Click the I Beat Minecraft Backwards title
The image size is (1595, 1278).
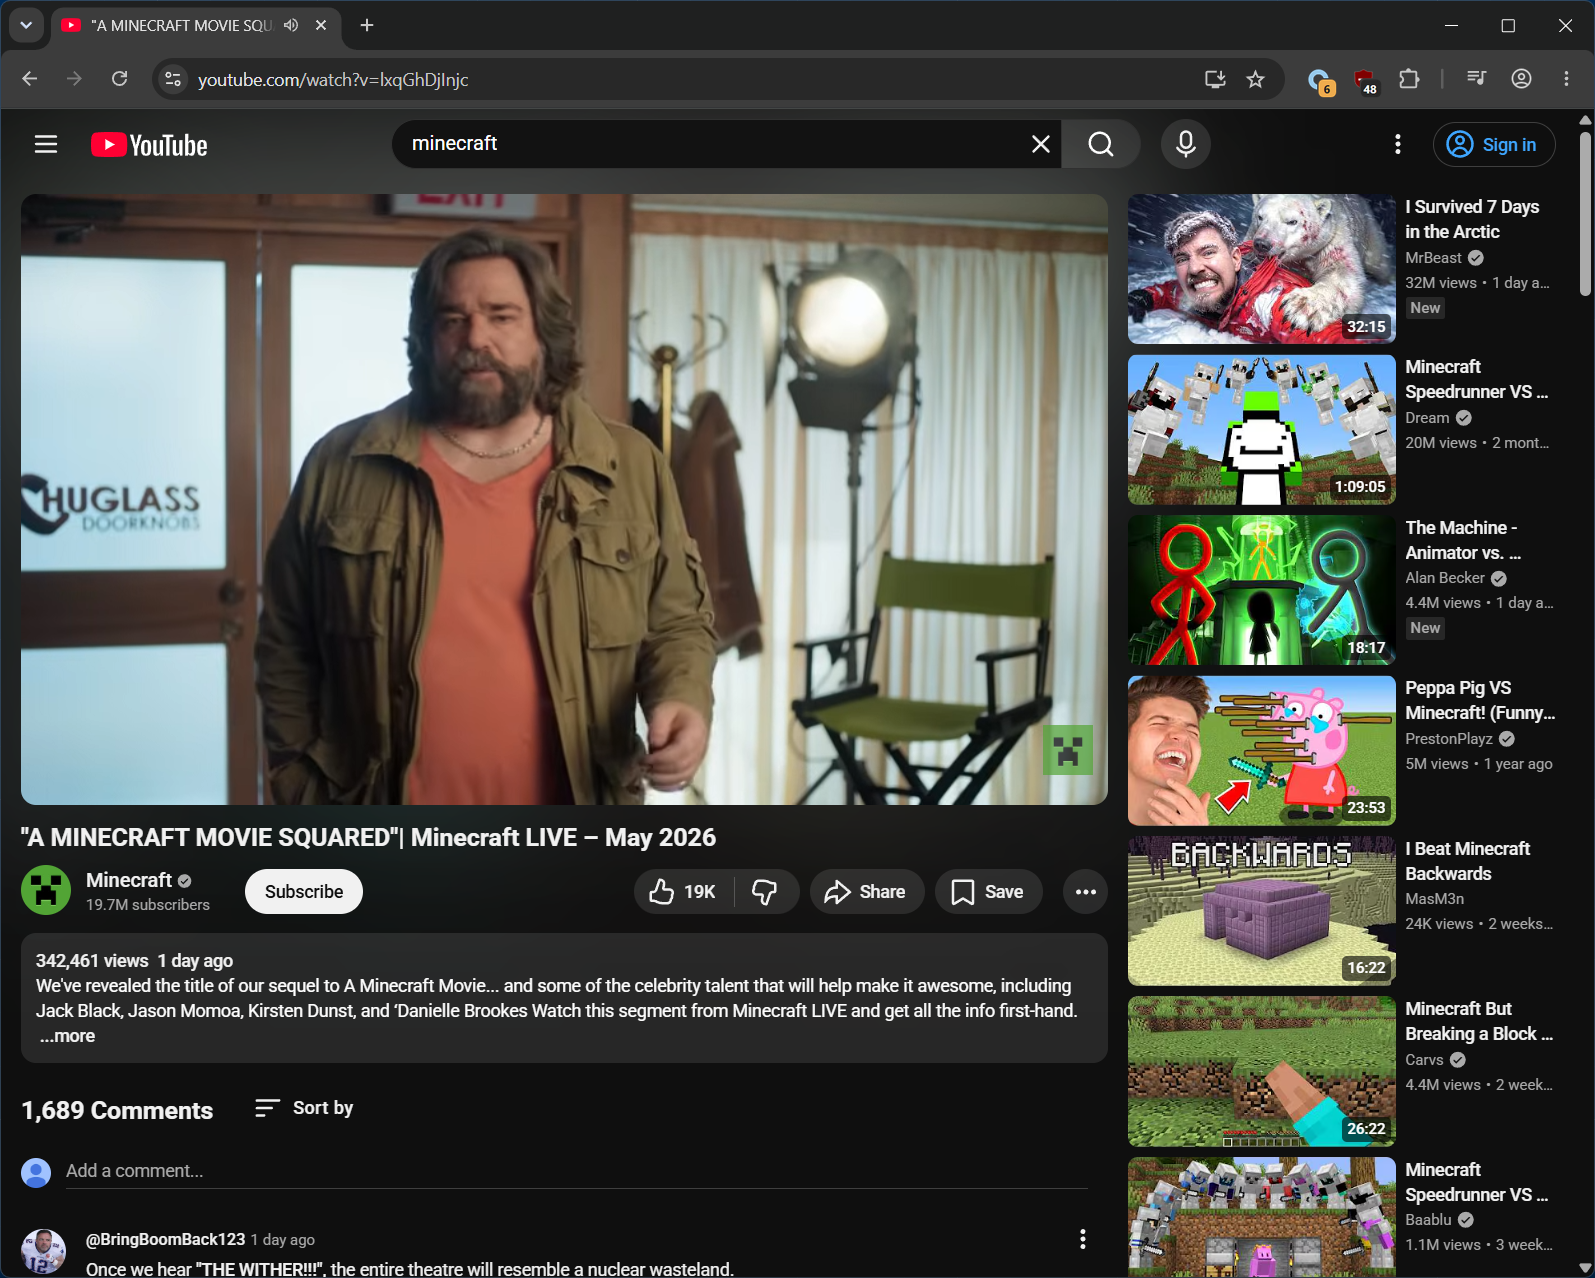click(x=1467, y=861)
